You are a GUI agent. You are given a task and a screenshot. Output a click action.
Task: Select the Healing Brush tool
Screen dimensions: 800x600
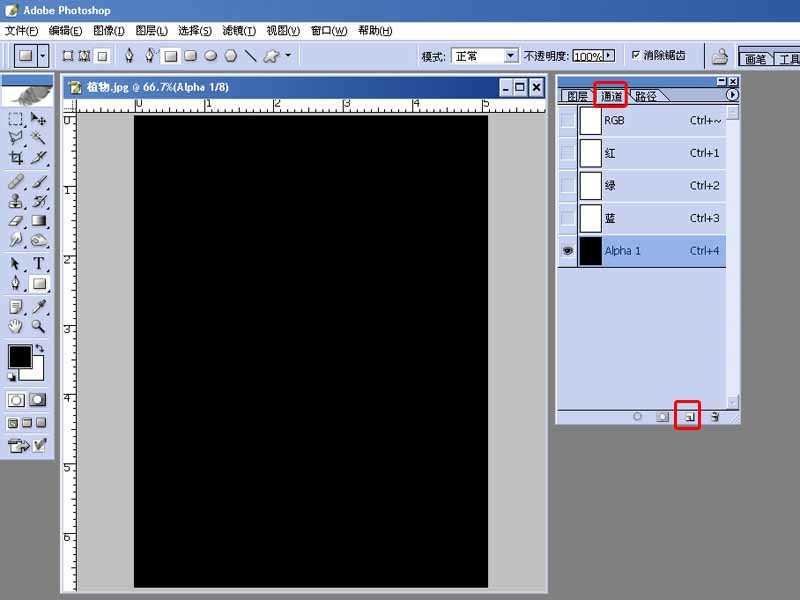(x=15, y=182)
